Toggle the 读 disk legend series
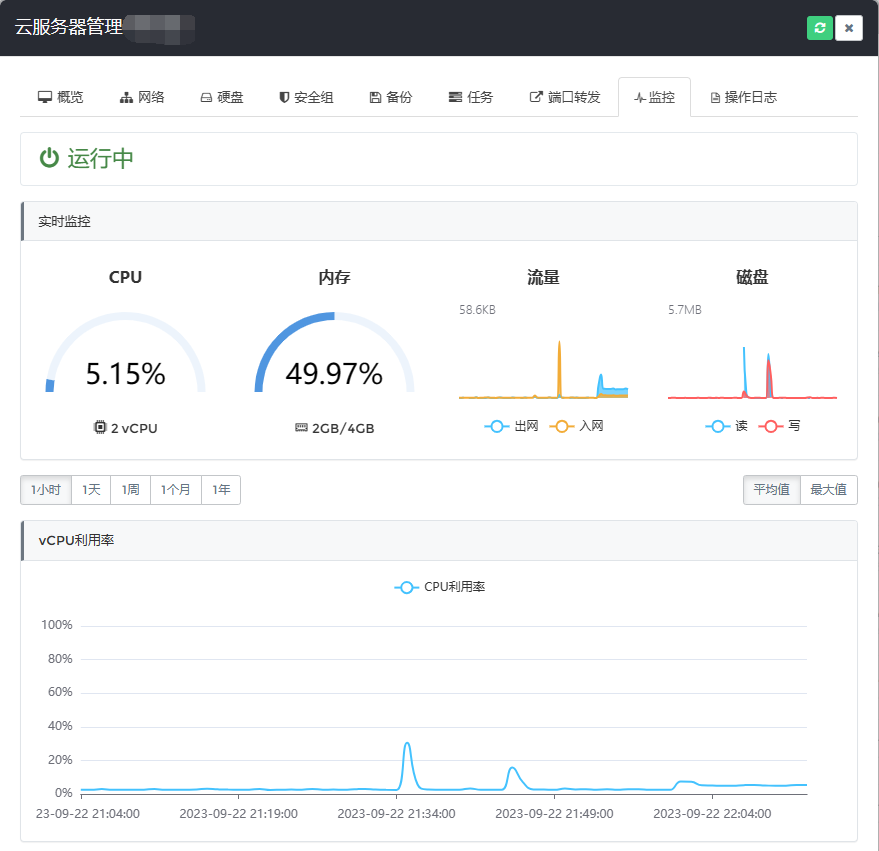This screenshot has height=851, width=879. [x=727, y=427]
